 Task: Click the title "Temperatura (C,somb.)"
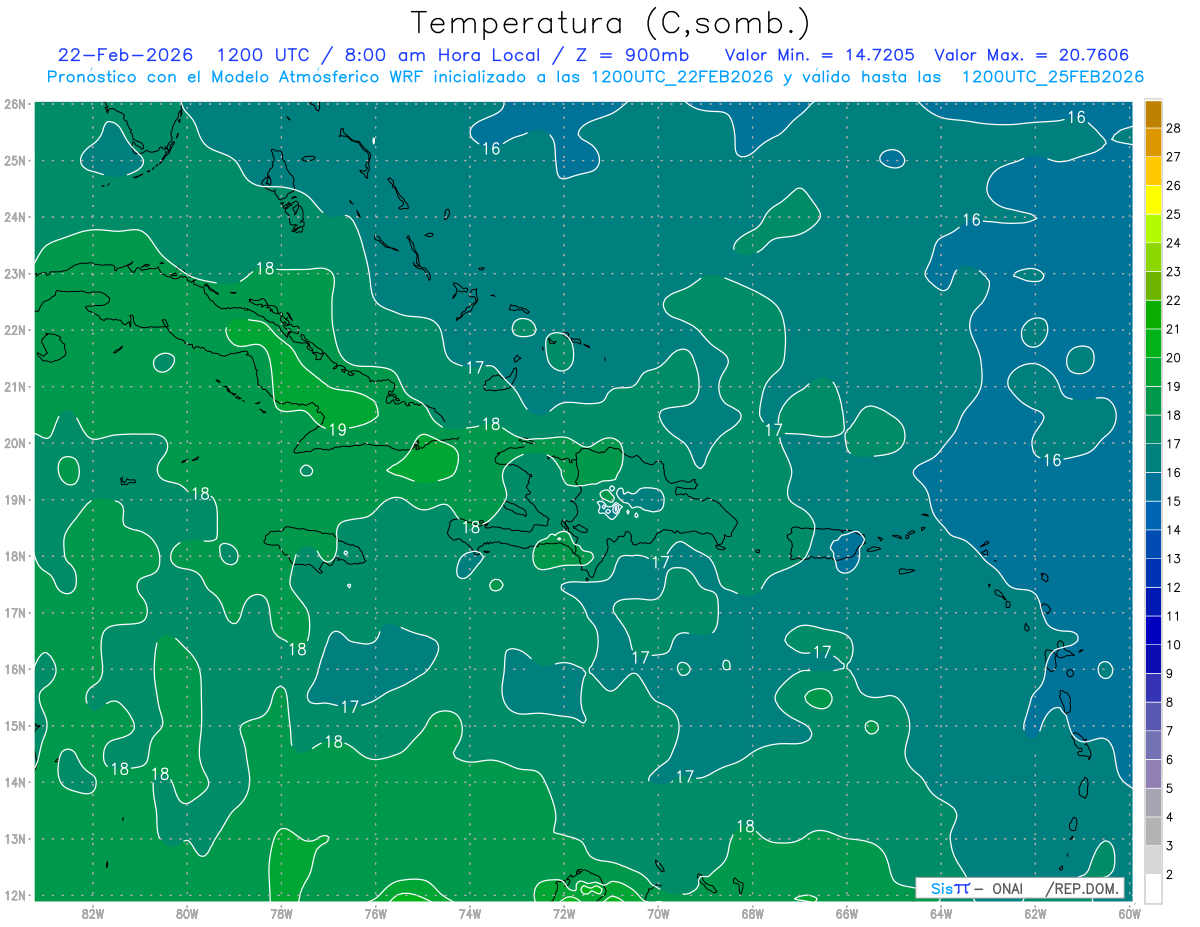(611, 23)
